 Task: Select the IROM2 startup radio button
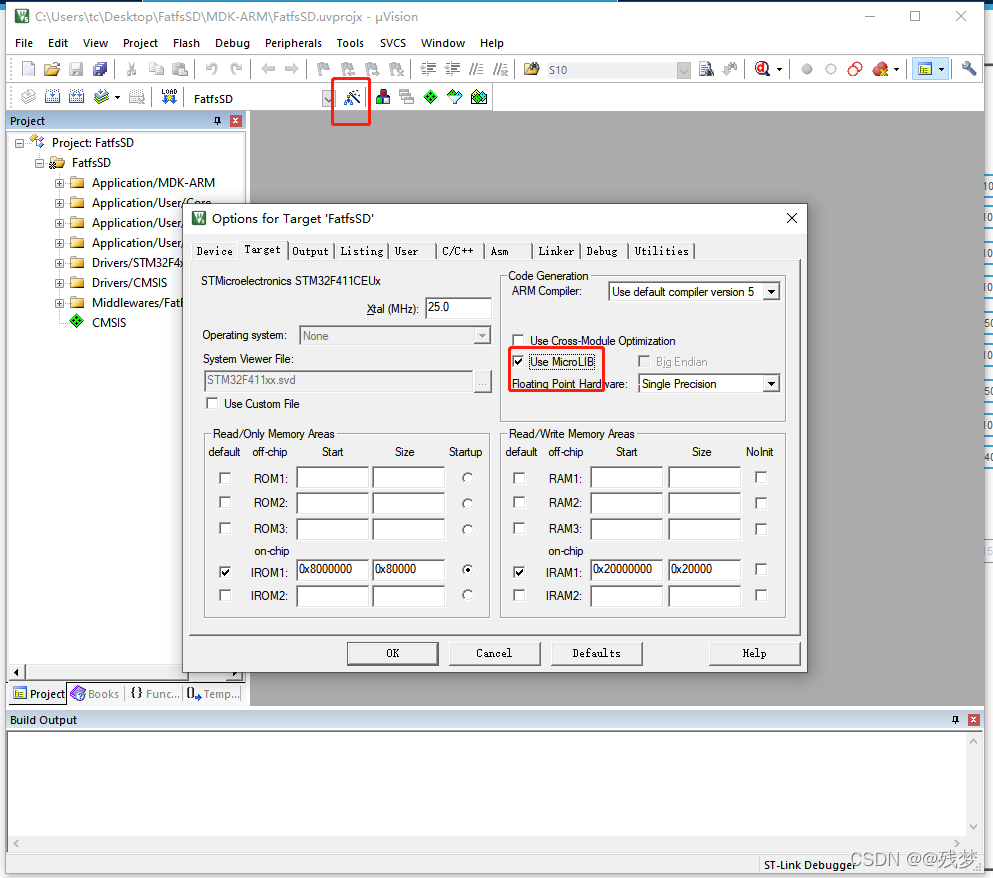pyautogui.click(x=466, y=595)
